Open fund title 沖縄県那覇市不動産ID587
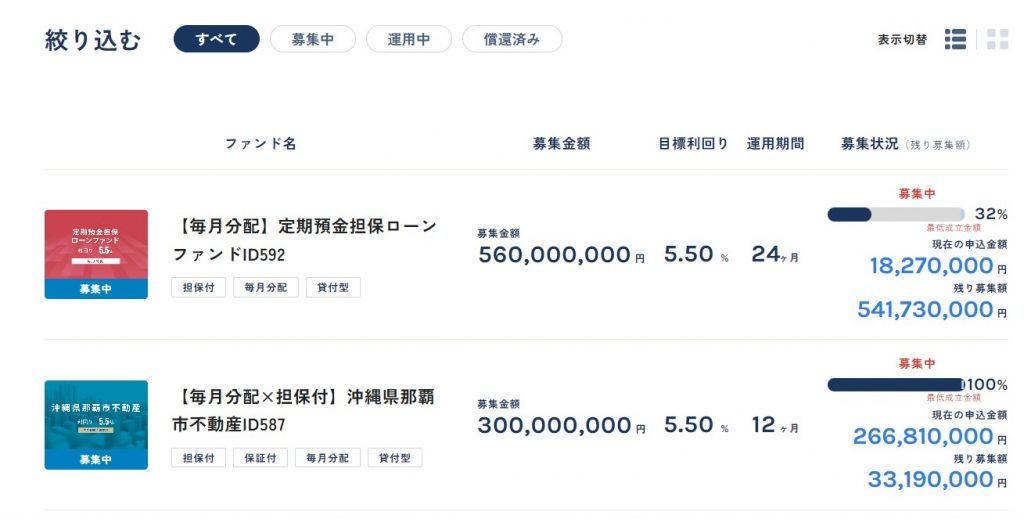The image size is (1024, 519). coord(304,411)
